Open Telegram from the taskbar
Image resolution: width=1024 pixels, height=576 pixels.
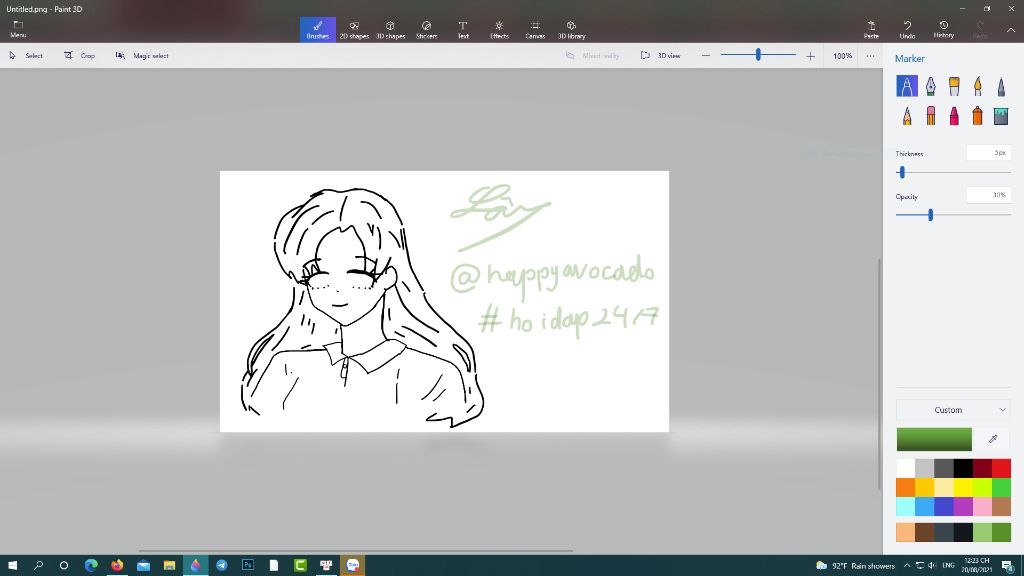click(x=221, y=565)
